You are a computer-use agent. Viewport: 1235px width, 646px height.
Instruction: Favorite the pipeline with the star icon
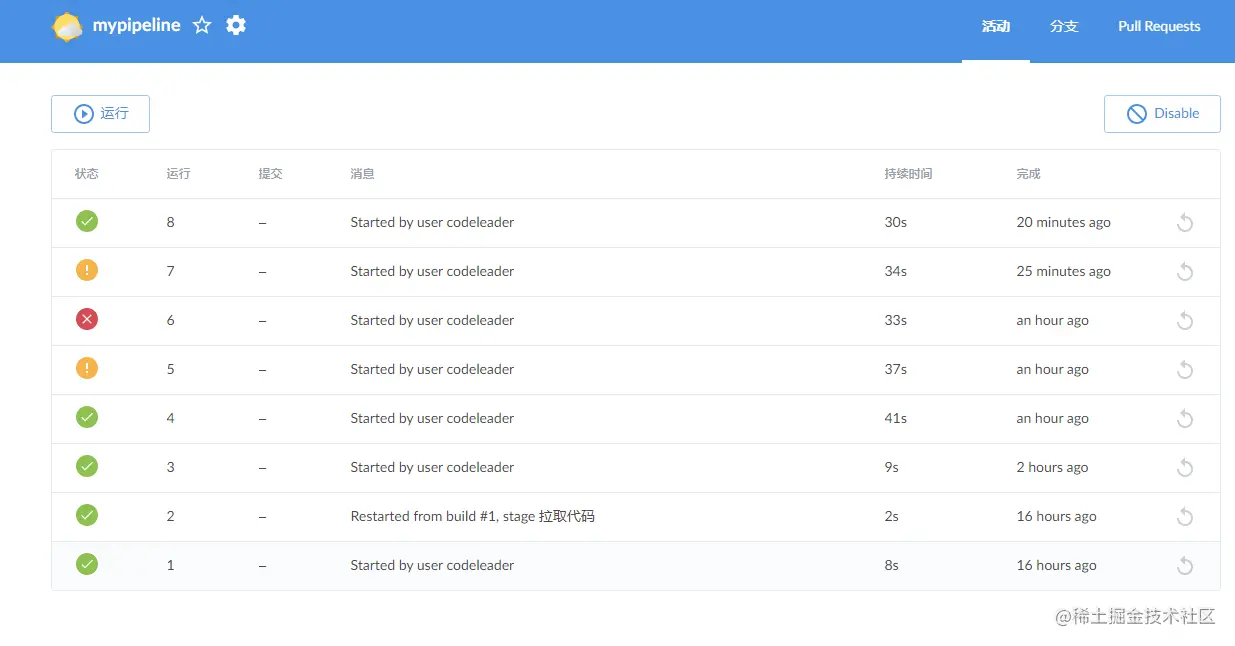[202, 25]
